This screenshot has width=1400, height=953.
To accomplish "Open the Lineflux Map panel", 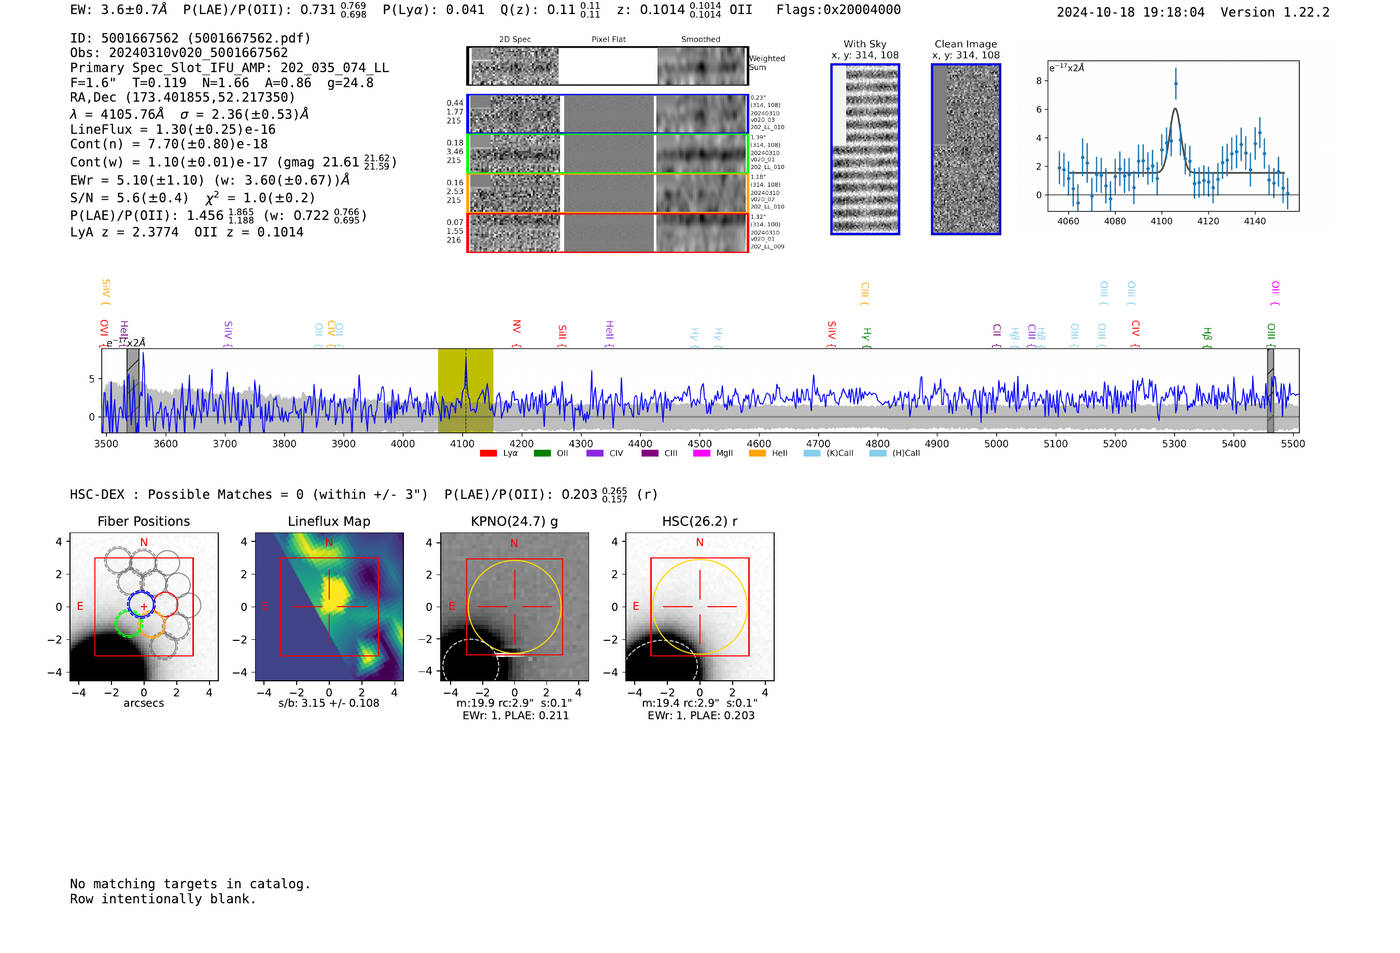I will (x=329, y=607).
